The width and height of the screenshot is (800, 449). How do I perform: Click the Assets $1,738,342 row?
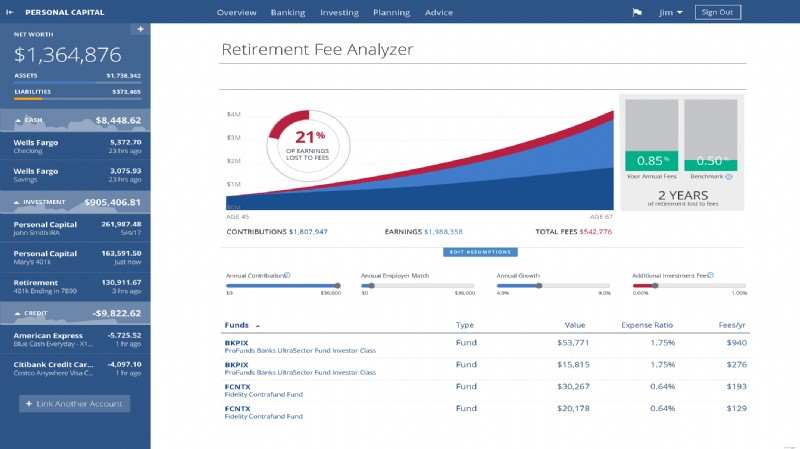(77, 76)
